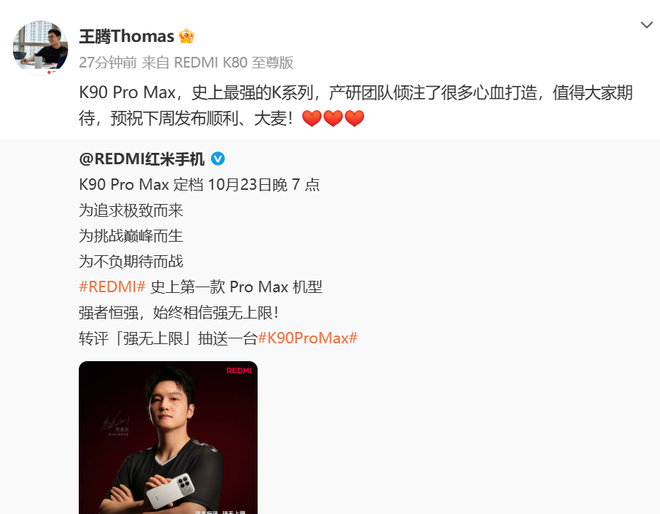Image resolution: width=660 pixels, height=514 pixels.
Task: Click the middle red heart emoji
Action: 333,118
